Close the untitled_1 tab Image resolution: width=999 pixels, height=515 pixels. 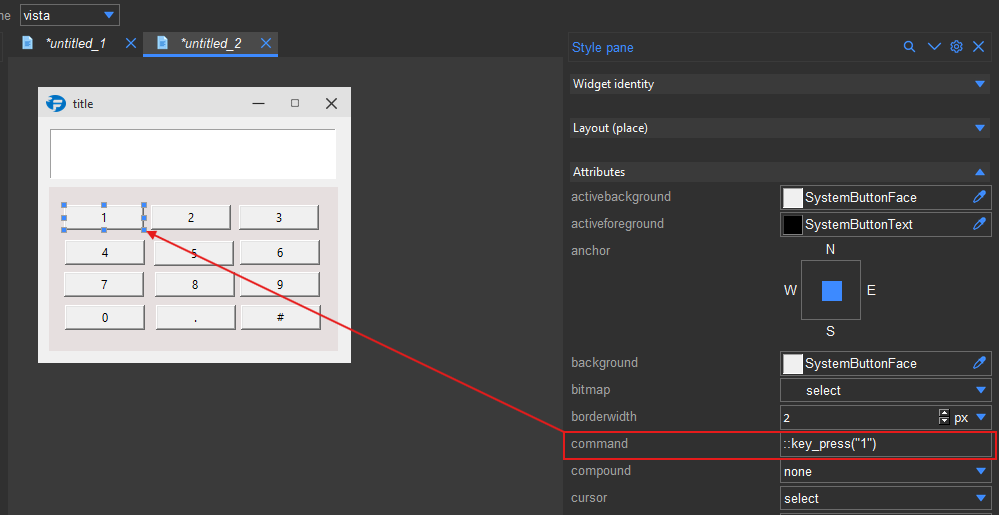(131, 43)
